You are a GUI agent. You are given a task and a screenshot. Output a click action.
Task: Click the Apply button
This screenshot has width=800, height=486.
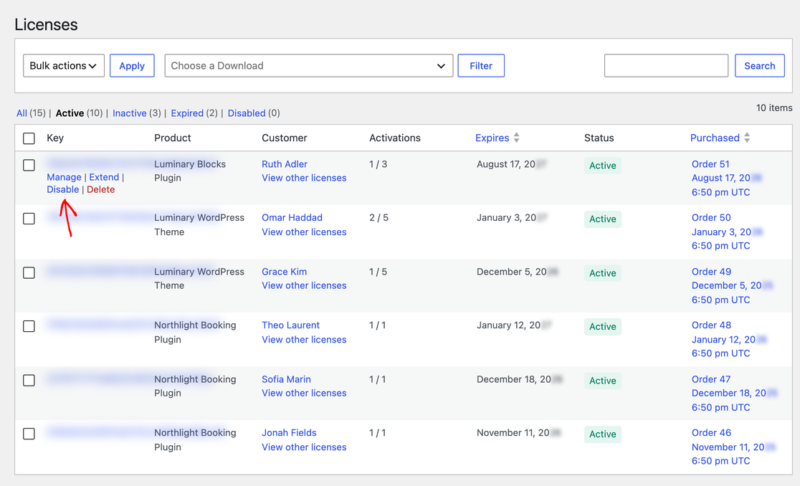(132, 66)
